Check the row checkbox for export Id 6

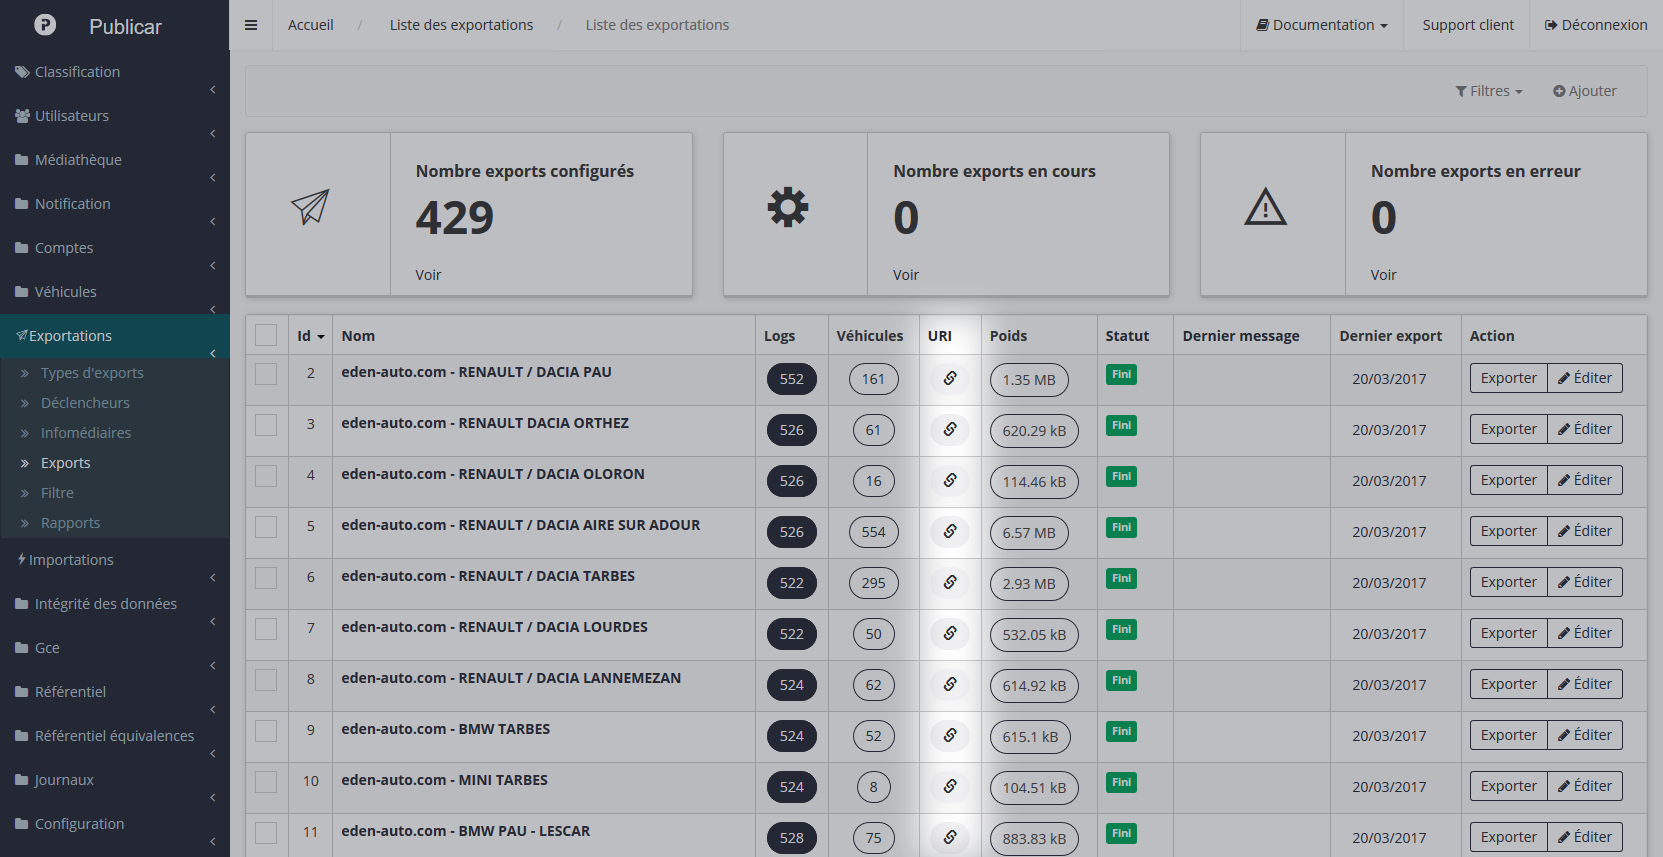[x=266, y=578]
